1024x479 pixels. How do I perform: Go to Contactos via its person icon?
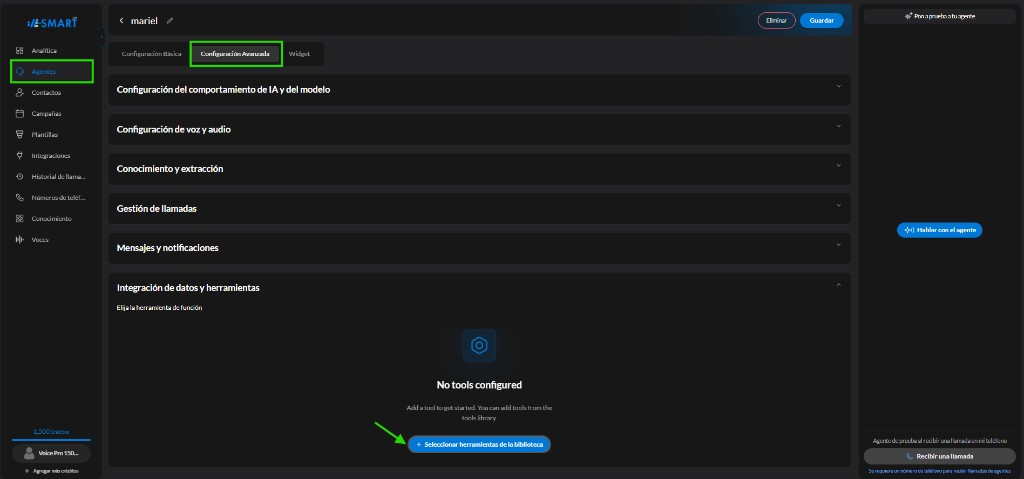pos(20,93)
